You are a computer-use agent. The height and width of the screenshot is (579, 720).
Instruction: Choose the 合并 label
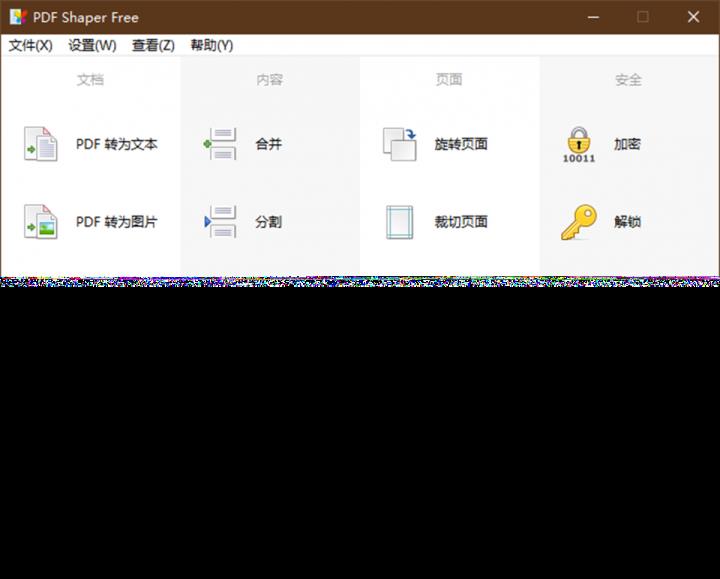[269, 144]
